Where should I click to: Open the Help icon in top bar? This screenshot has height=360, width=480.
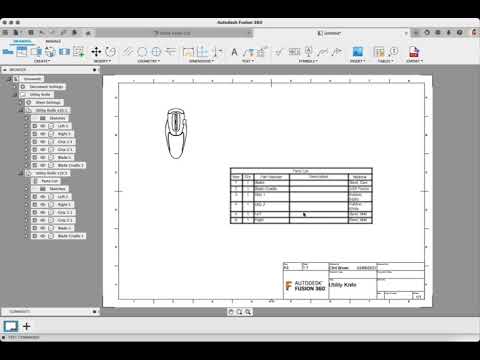pos(460,33)
